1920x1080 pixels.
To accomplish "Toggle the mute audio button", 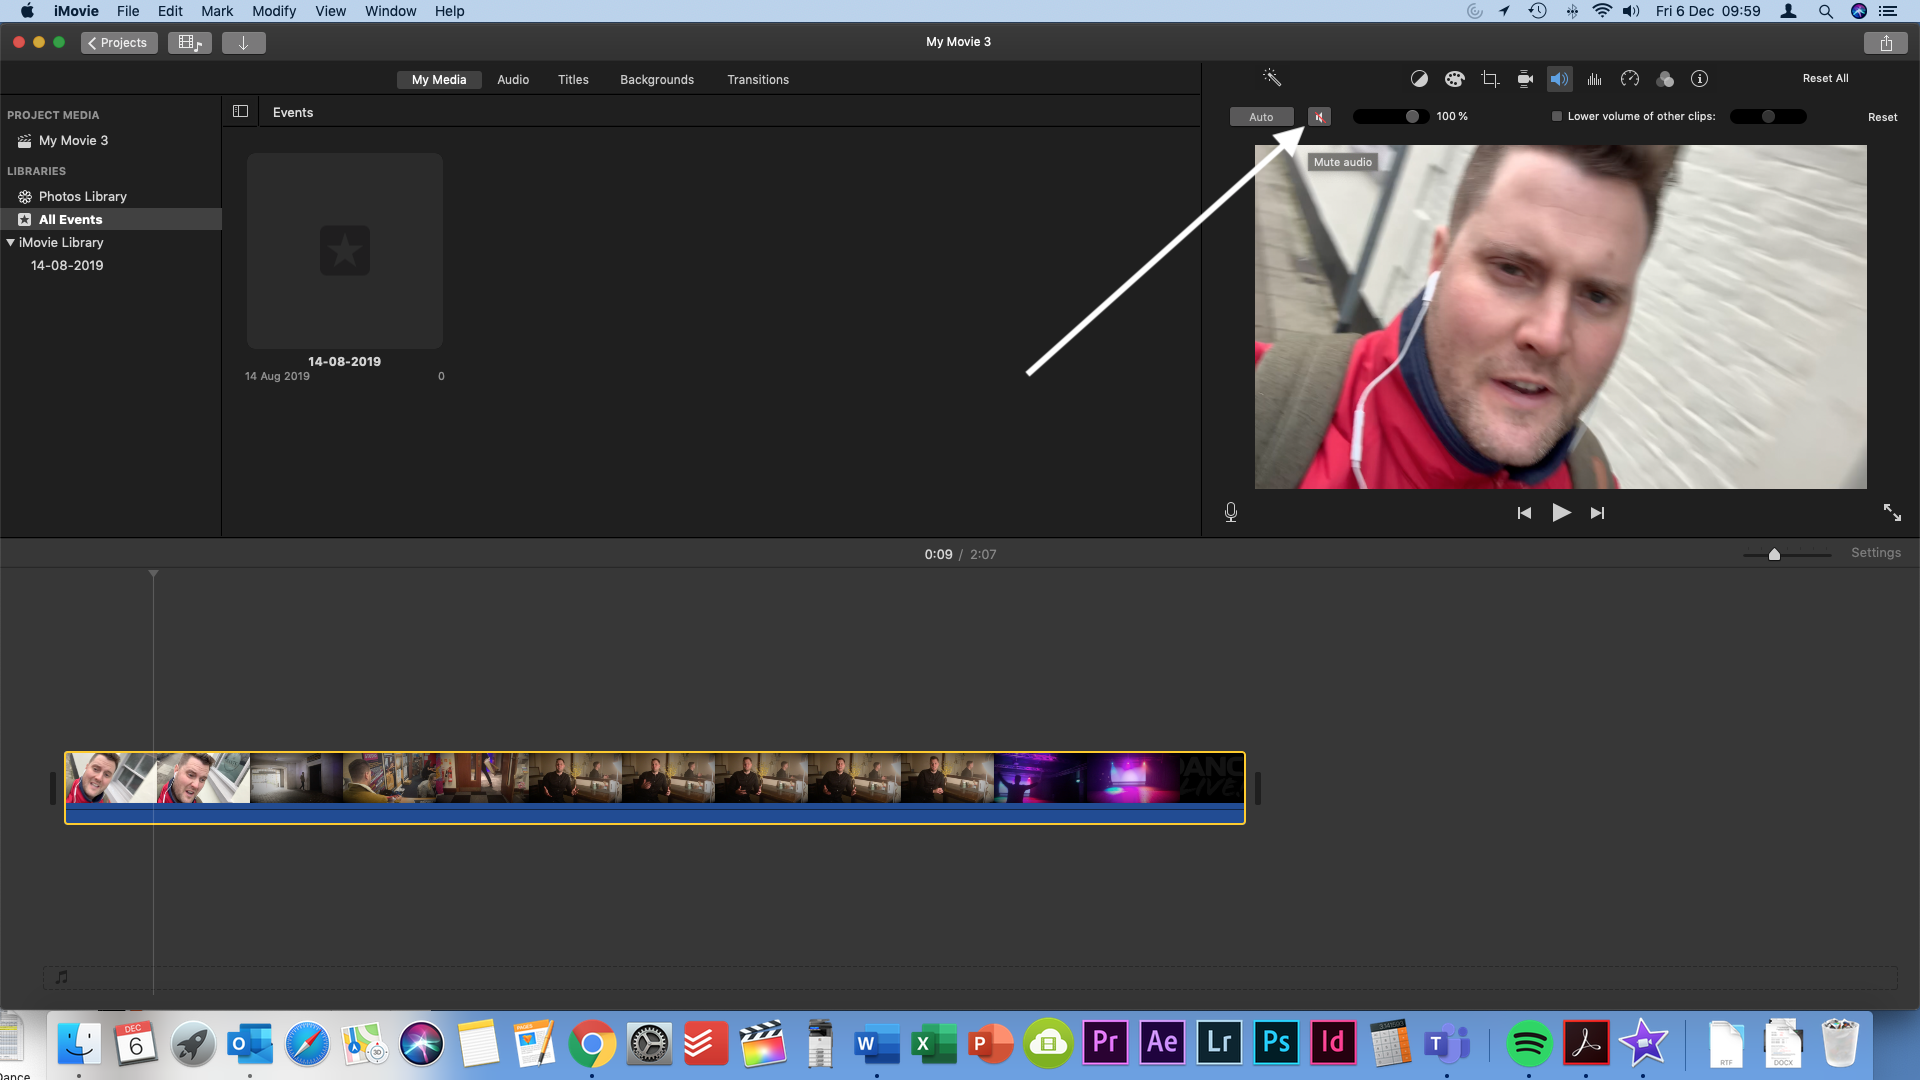I will pyautogui.click(x=1320, y=117).
